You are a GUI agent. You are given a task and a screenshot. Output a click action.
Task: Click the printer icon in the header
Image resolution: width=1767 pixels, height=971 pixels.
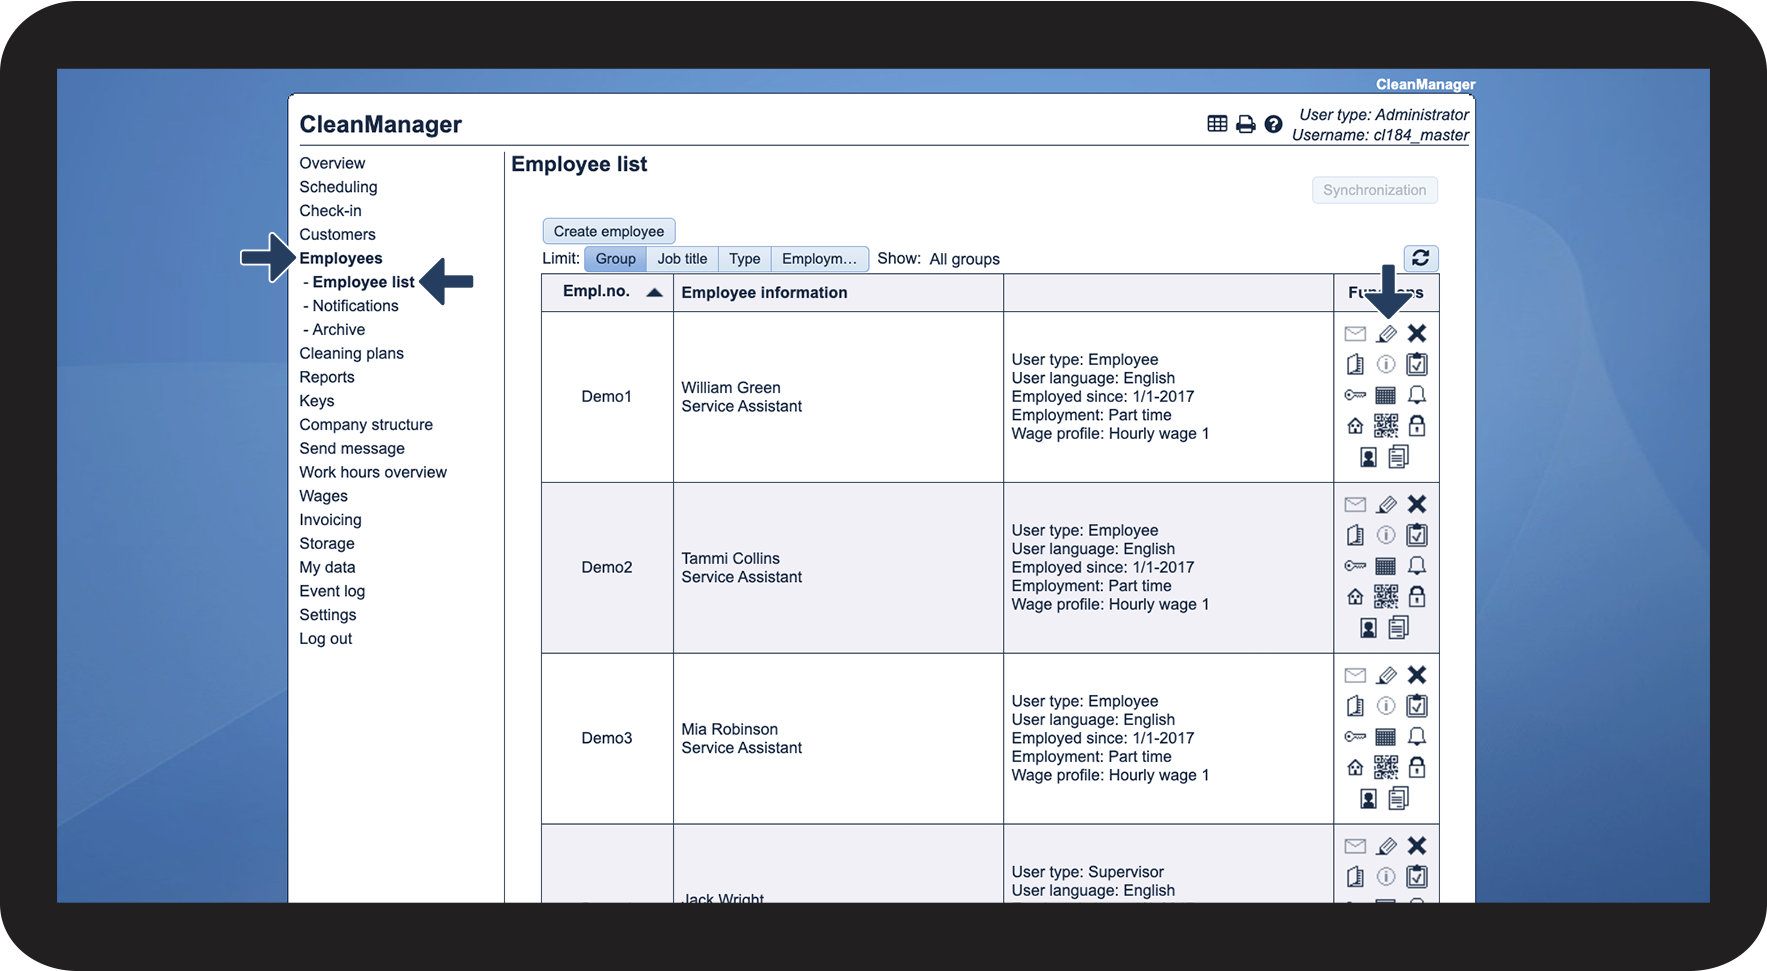tap(1245, 124)
